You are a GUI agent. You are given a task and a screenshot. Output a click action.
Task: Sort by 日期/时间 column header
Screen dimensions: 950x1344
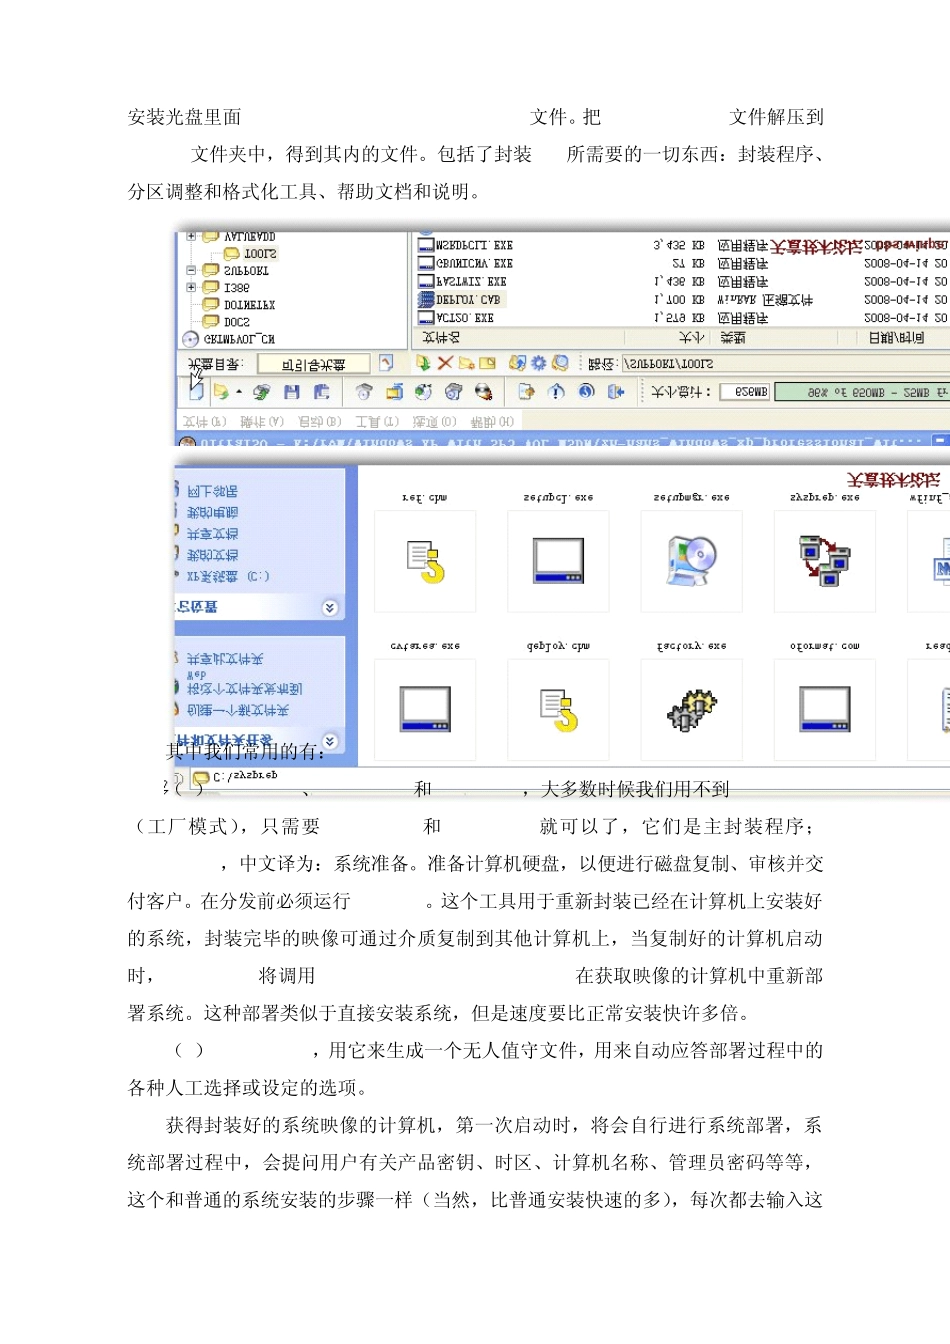tap(896, 338)
